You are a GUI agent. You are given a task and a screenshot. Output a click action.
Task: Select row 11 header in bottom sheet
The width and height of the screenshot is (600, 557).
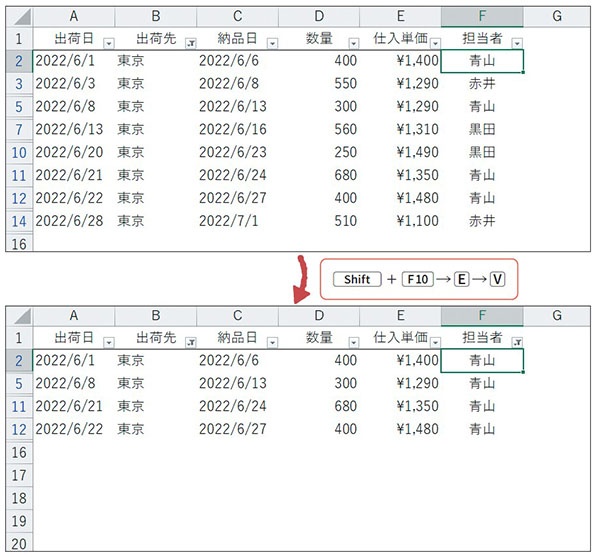(19, 407)
